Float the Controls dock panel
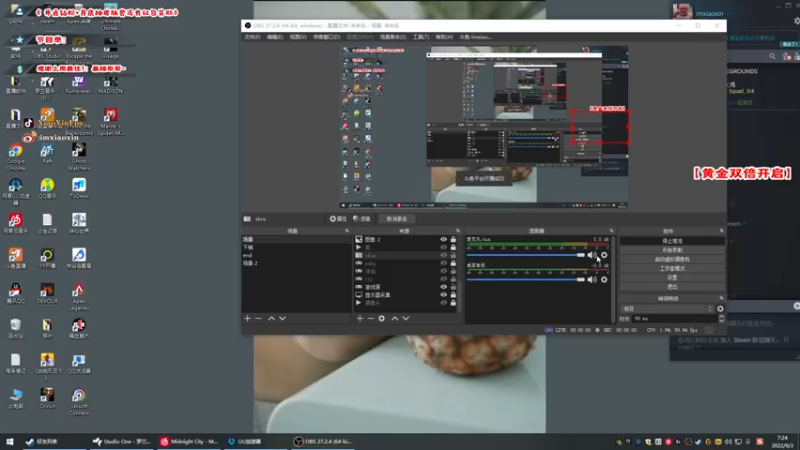800x450 pixels. point(721,231)
